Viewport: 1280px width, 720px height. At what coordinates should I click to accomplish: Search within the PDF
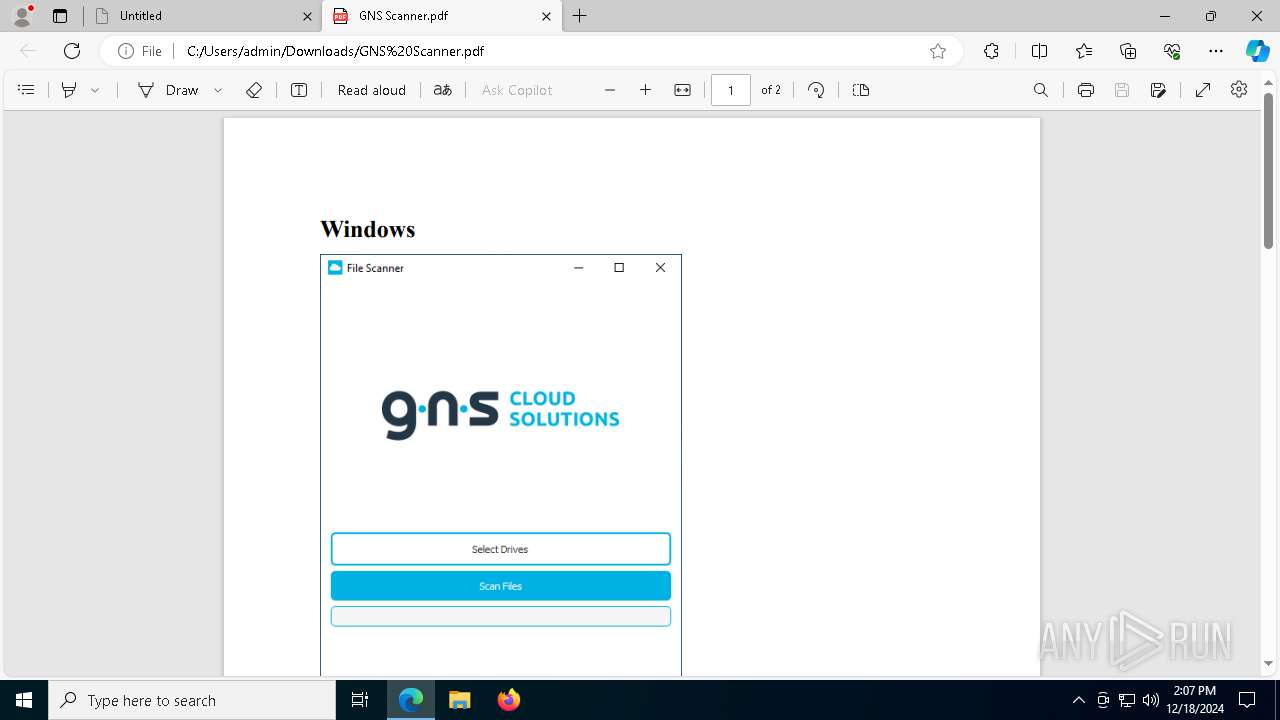coord(1041,90)
